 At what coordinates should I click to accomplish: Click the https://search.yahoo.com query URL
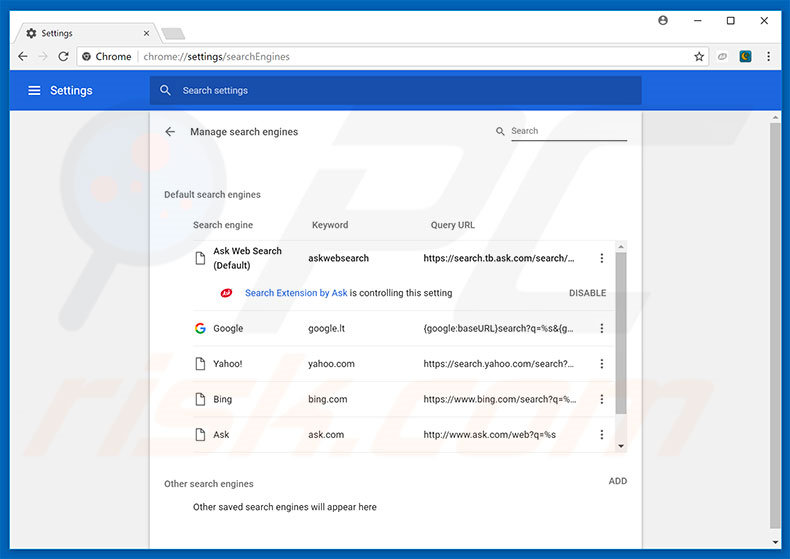click(x=498, y=364)
